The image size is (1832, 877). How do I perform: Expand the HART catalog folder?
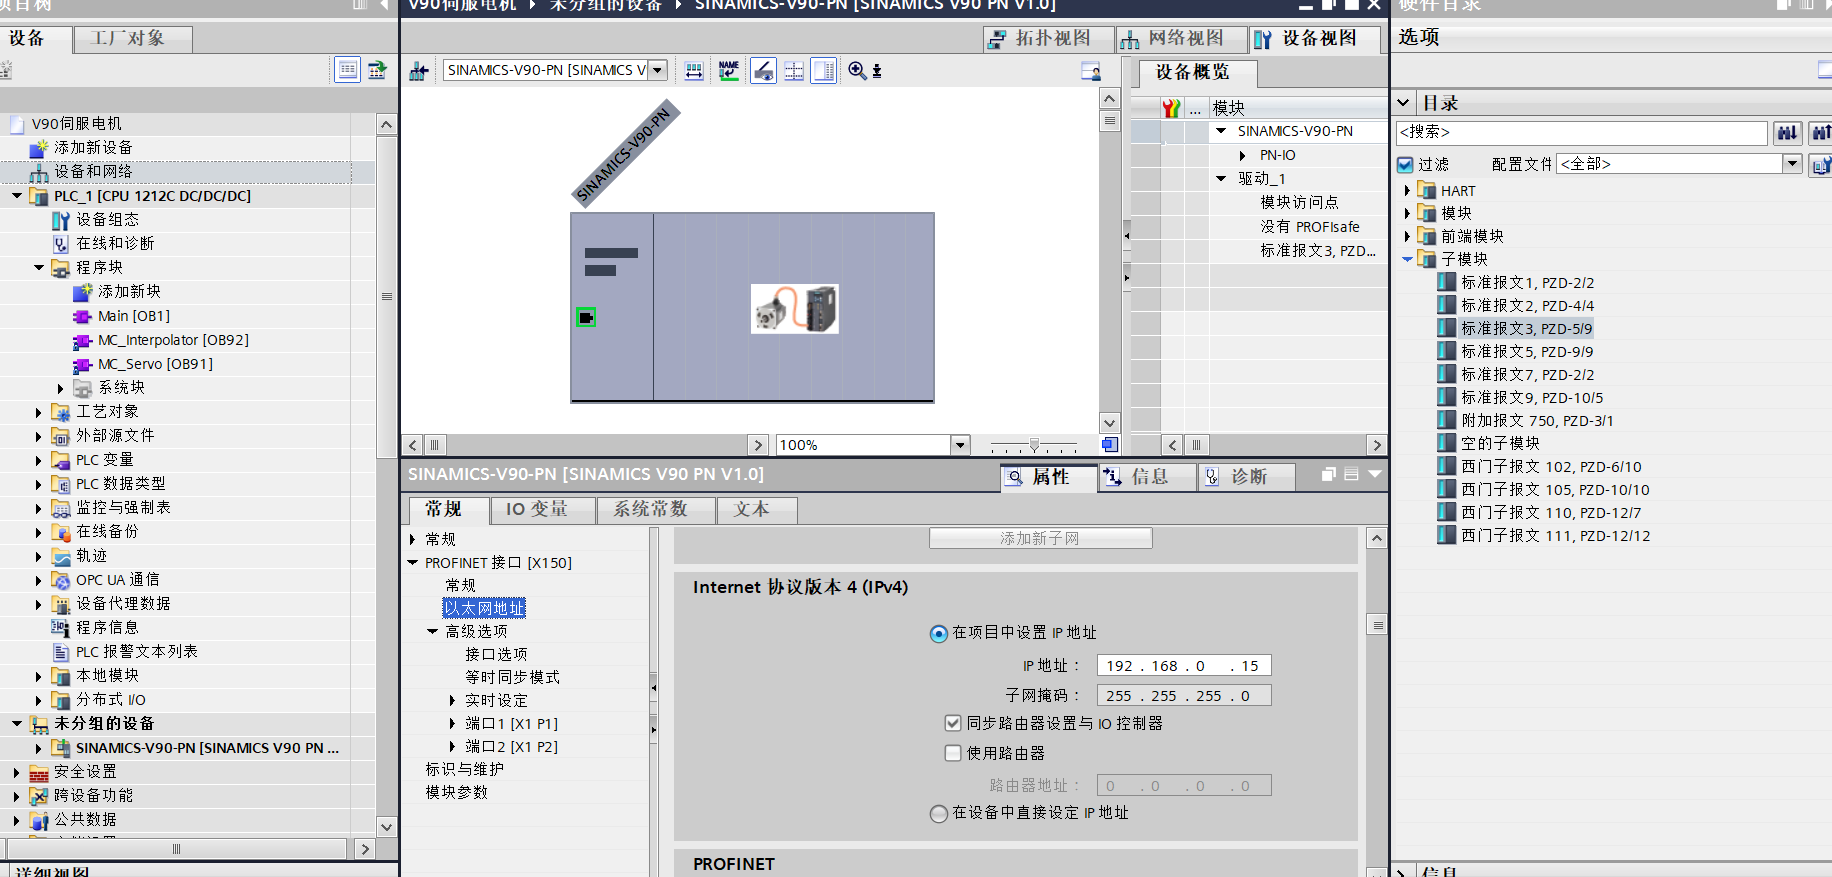tap(1407, 191)
